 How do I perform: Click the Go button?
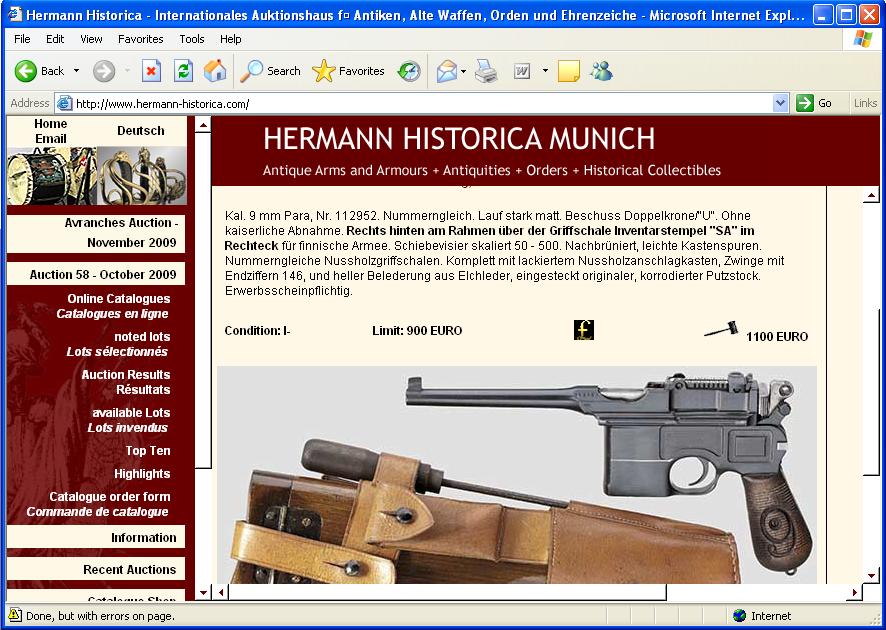[x=814, y=103]
